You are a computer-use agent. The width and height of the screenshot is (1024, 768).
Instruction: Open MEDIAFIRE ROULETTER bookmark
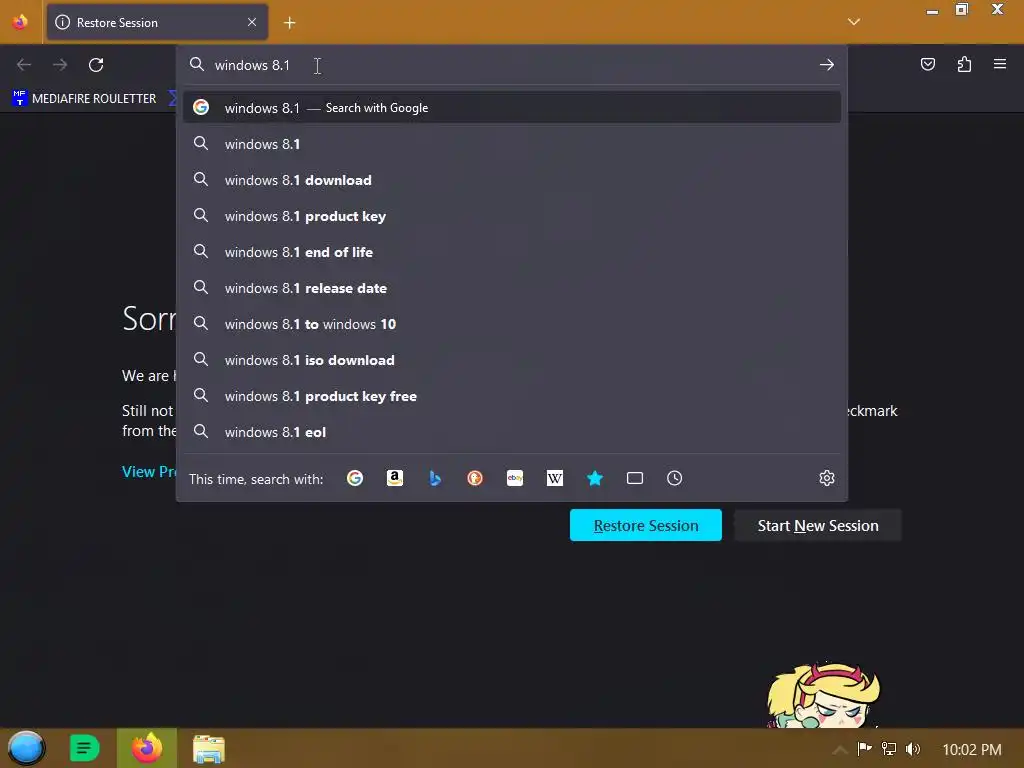(84, 99)
